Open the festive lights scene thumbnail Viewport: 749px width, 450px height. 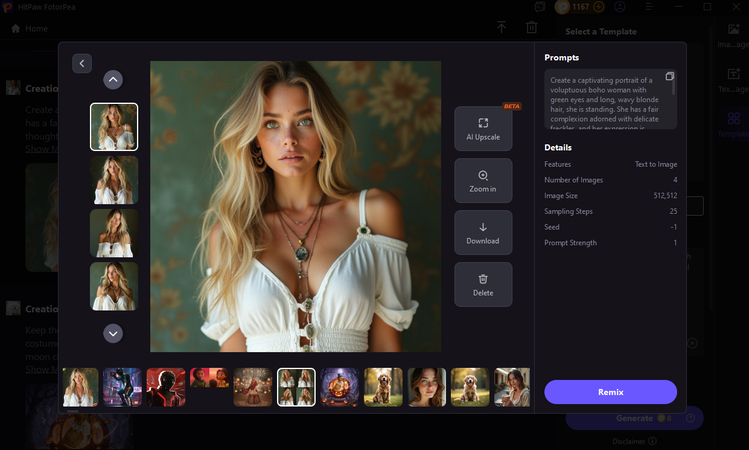coord(253,387)
